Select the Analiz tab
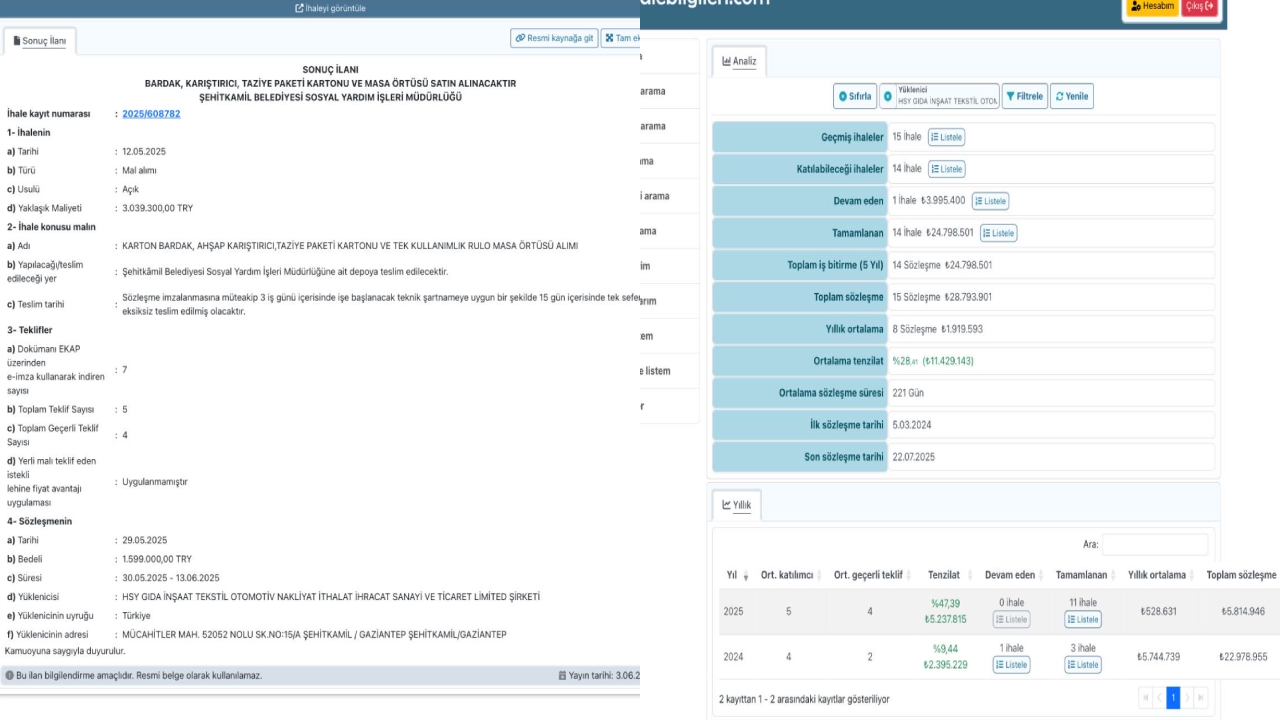This screenshot has height=720, width=1280. [x=739, y=62]
